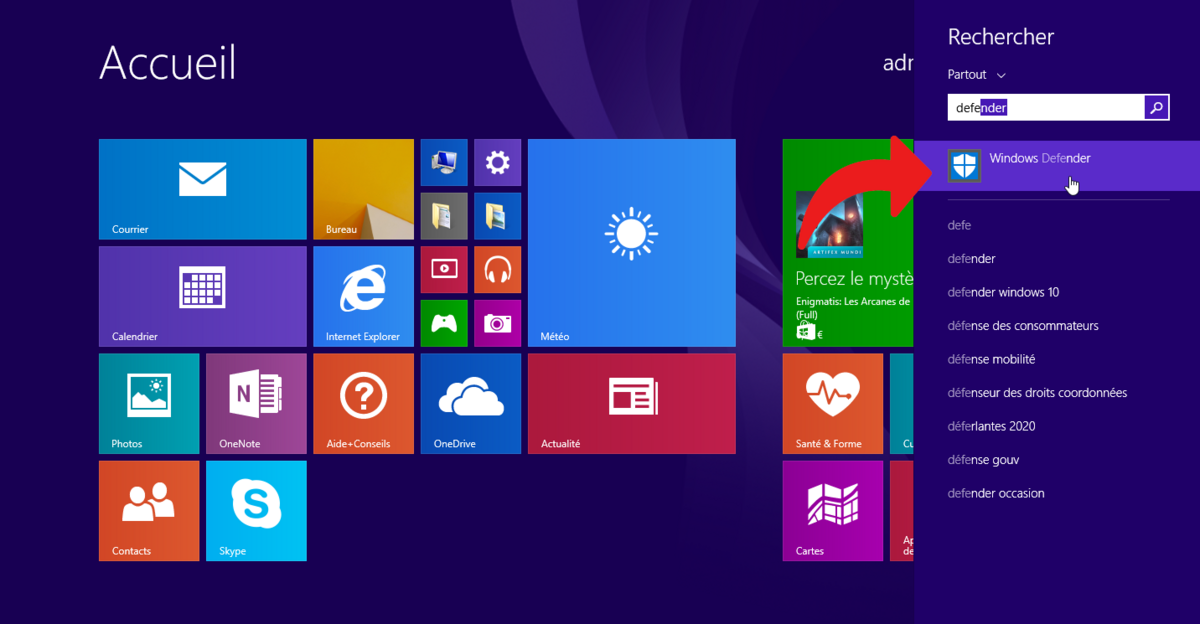Click the magnifier search button
This screenshot has height=624, width=1200.
pyautogui.click(x=1157, y=108)
